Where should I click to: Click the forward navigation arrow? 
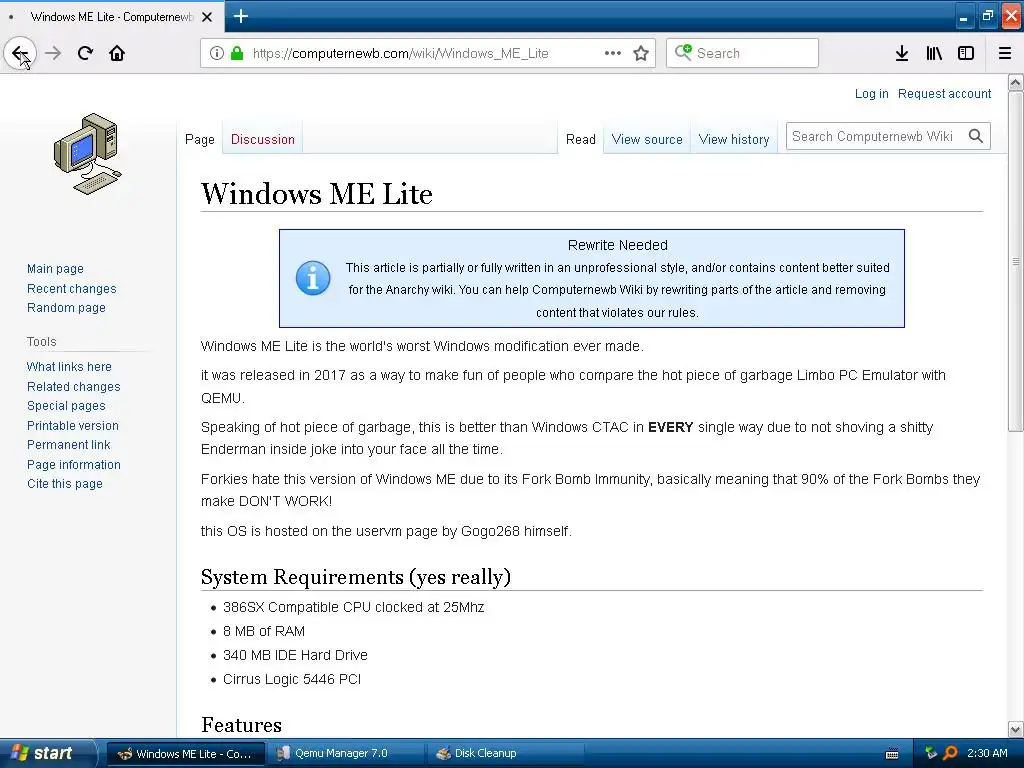coord(53,53)
